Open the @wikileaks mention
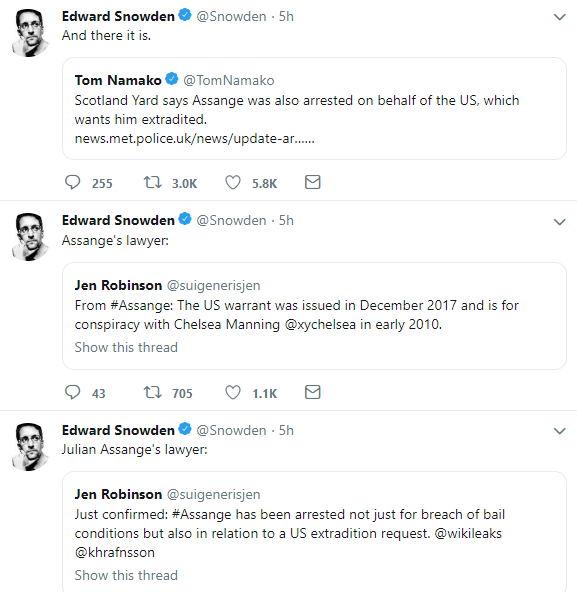The height and width of the screenshot is (592, 577). click(468, 533)
